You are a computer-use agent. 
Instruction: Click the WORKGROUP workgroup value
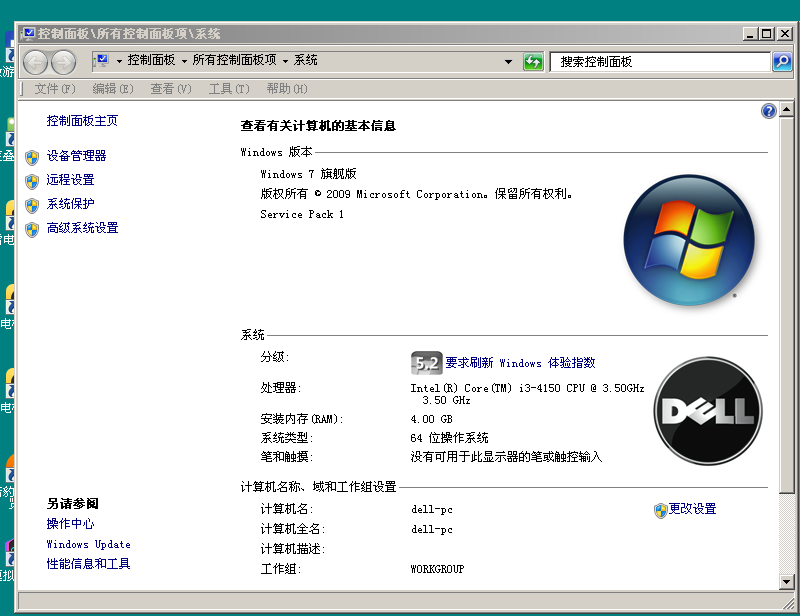pyautogui.click(x=437, y=569)
